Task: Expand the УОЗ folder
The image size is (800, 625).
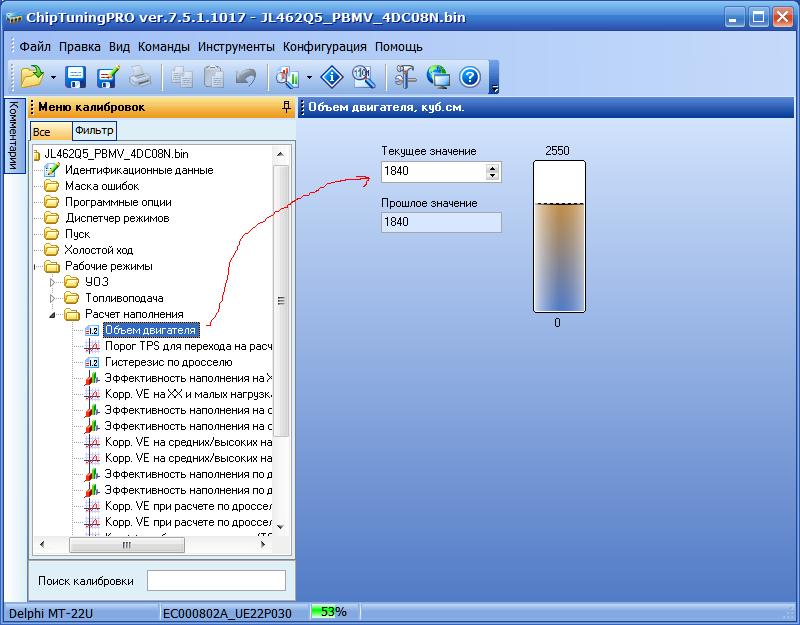Action: tap(52, 282)
